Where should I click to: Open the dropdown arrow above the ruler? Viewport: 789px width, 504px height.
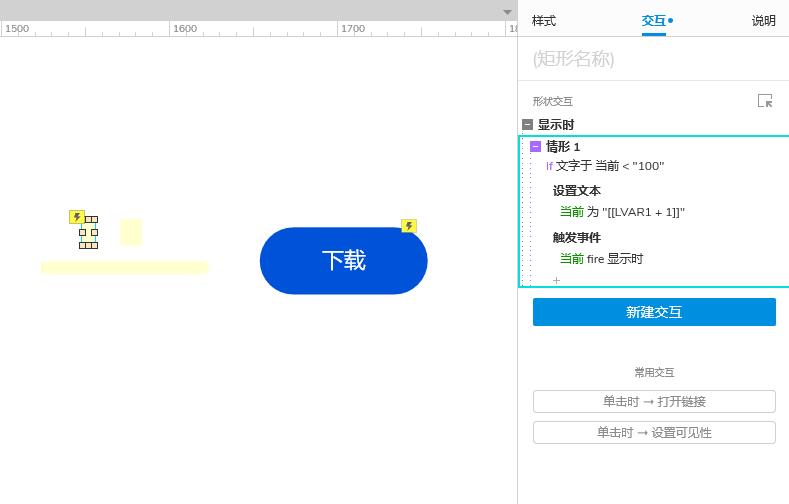tap(507, 12)
